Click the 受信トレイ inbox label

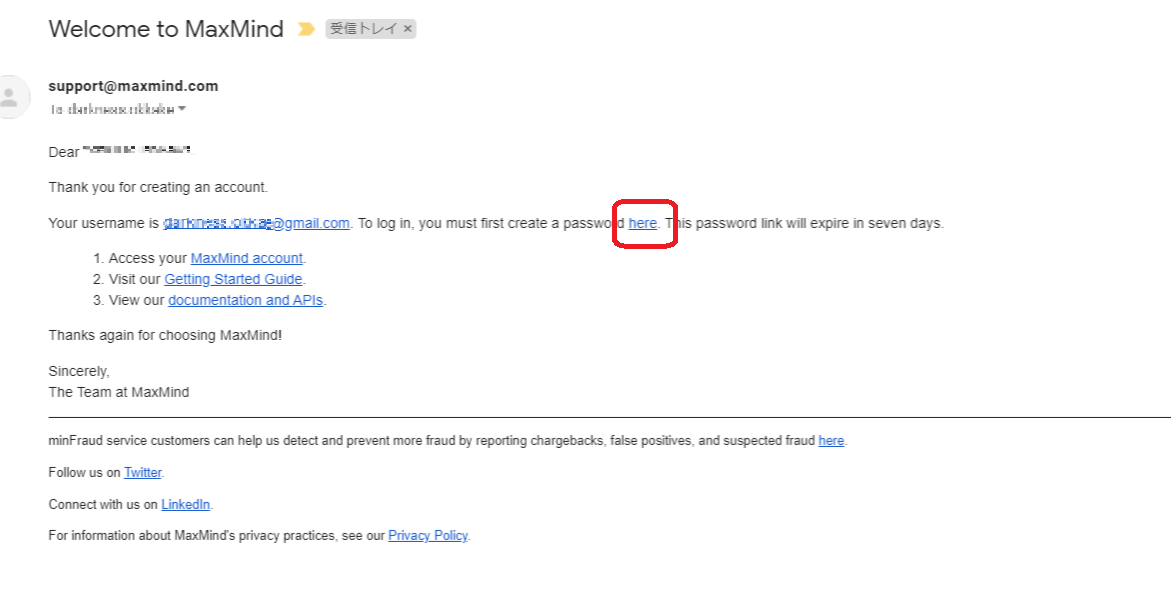tap(364, 29)
